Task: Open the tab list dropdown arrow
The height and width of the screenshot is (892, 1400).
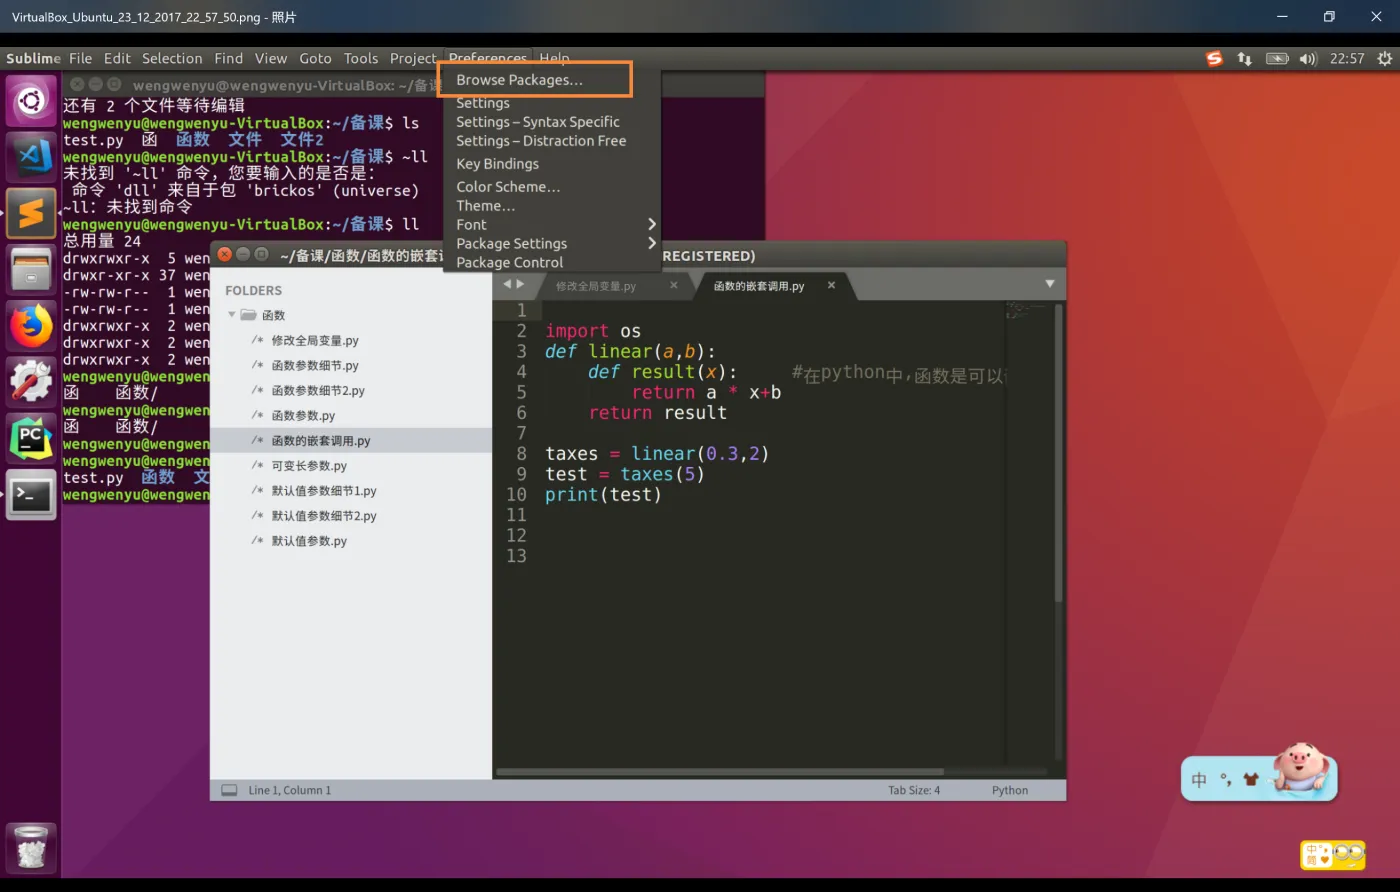Action: [1050, 284]
